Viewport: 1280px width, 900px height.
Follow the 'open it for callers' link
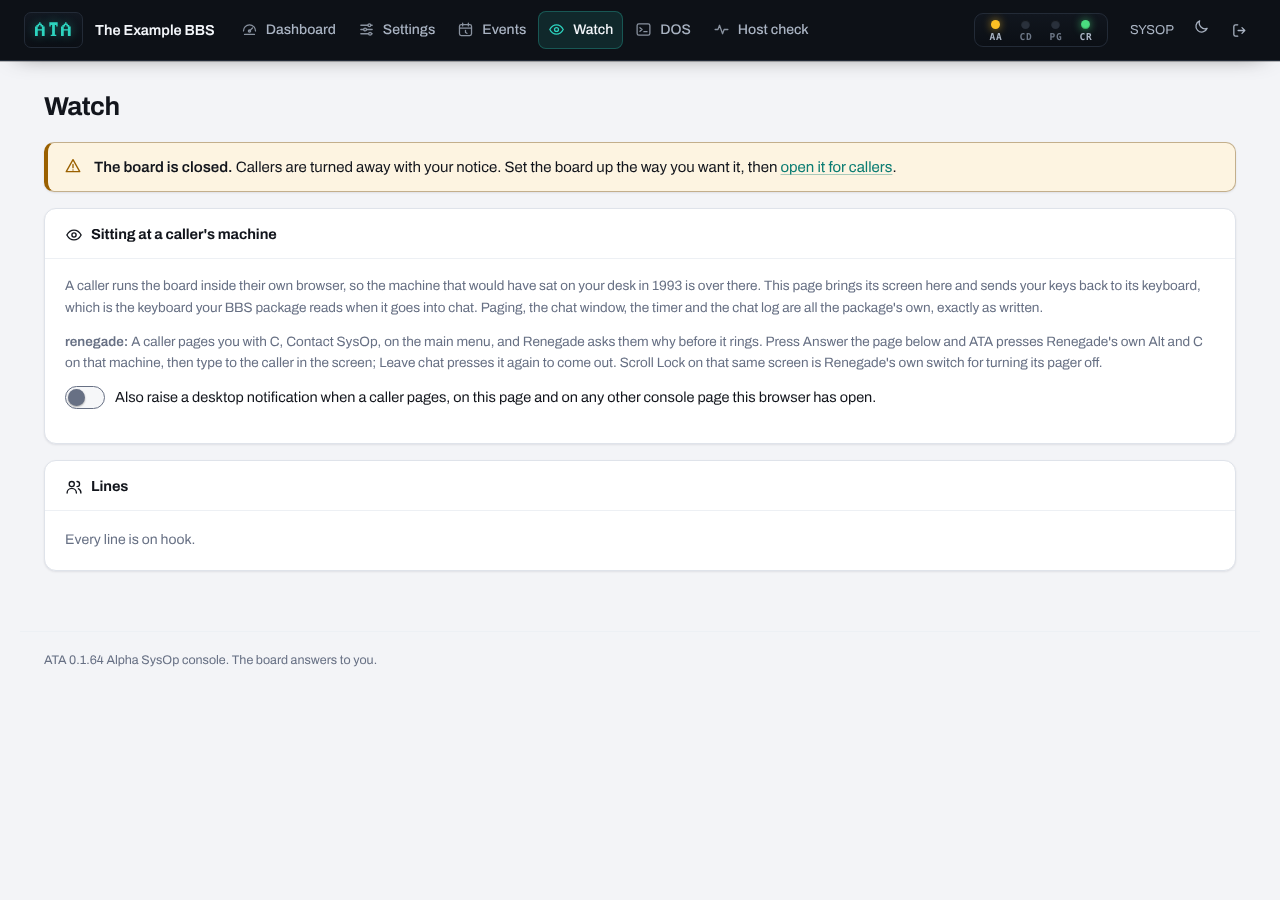[x=836, y=167]
